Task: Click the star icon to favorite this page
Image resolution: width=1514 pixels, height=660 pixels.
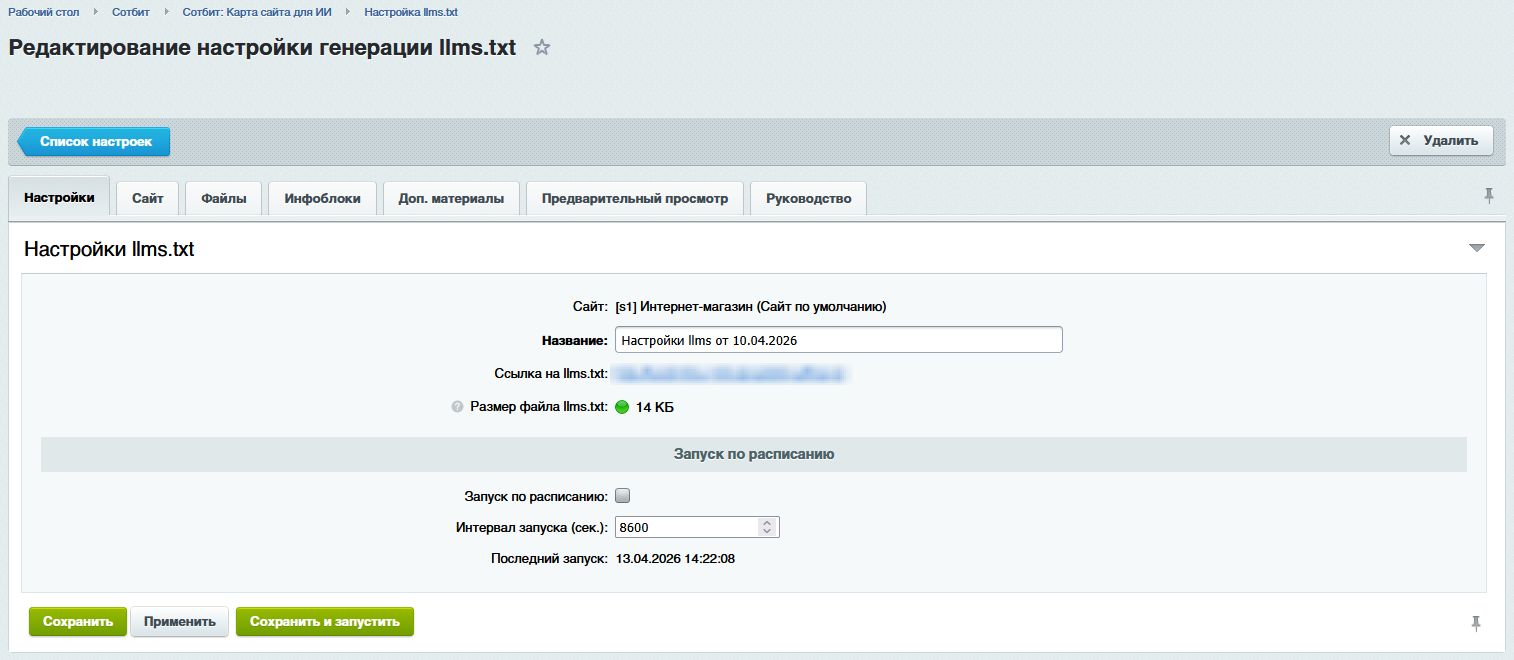Action: coord(541,47)
